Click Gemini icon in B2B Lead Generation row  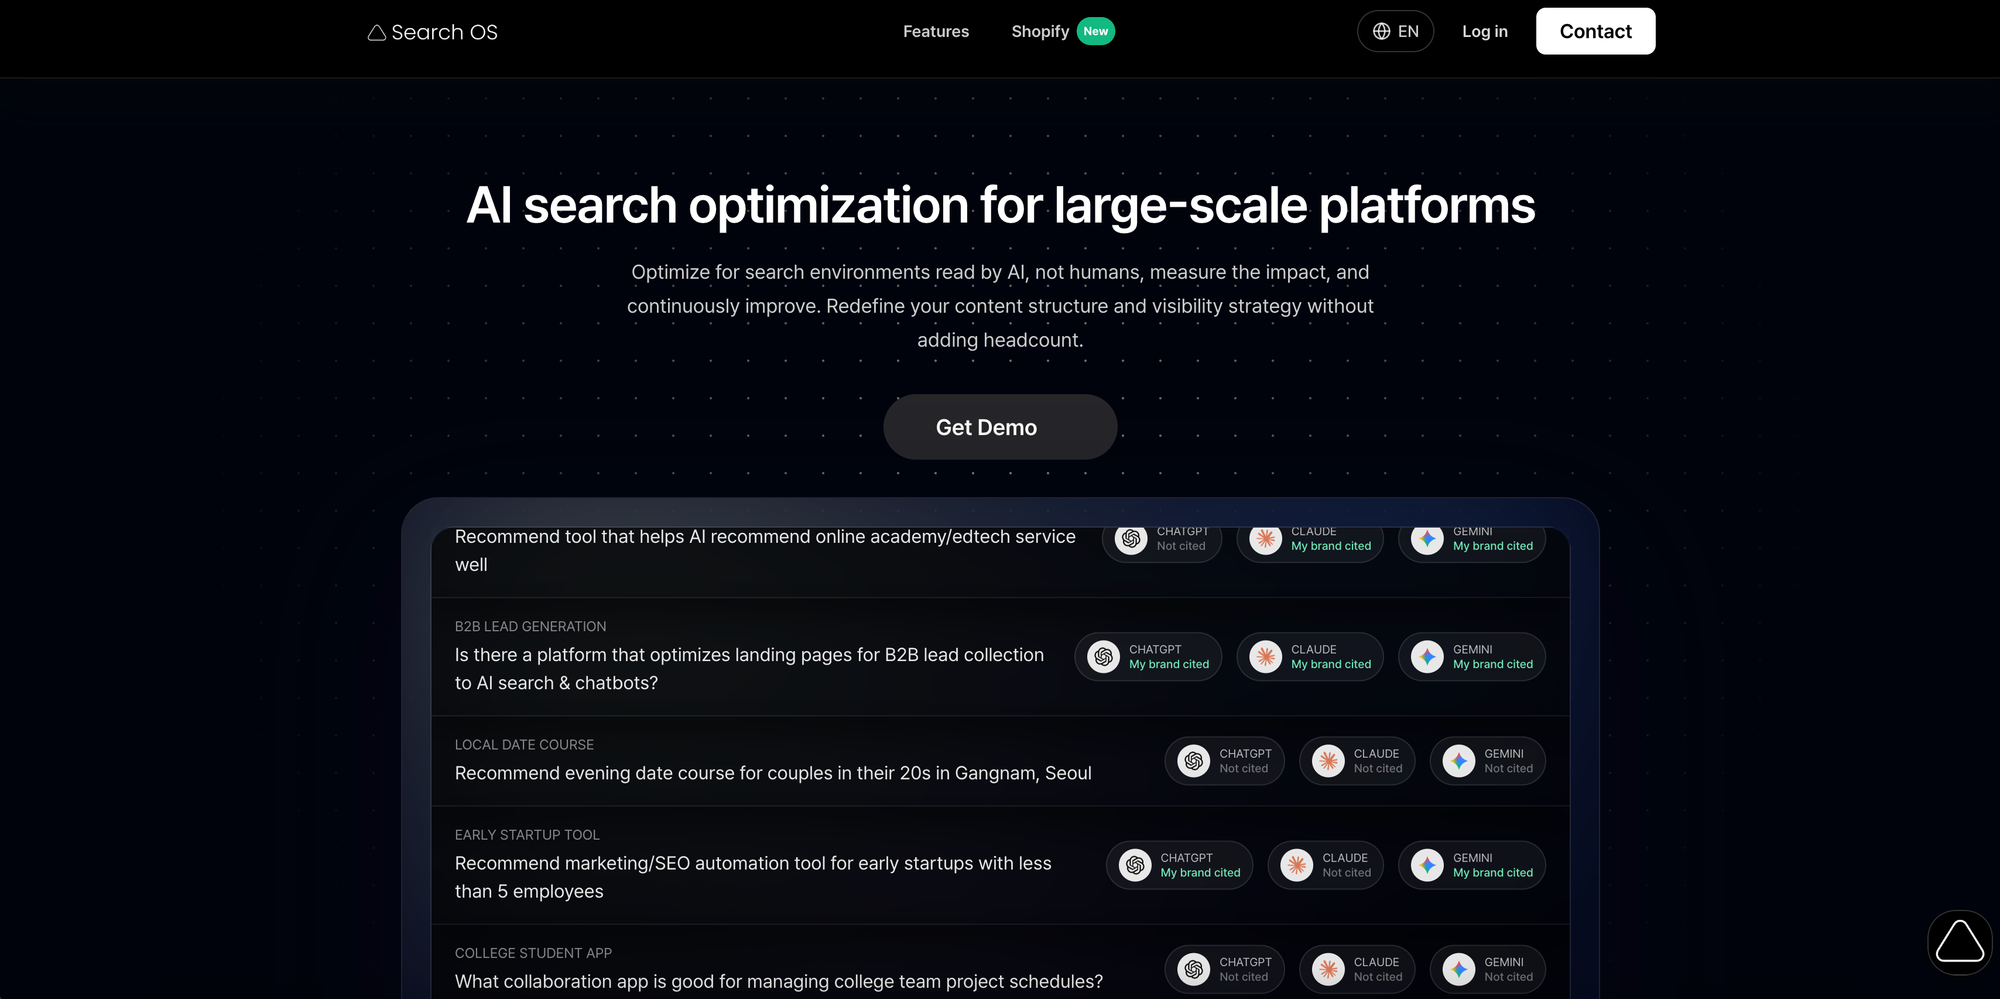[x=1427, y=657]
